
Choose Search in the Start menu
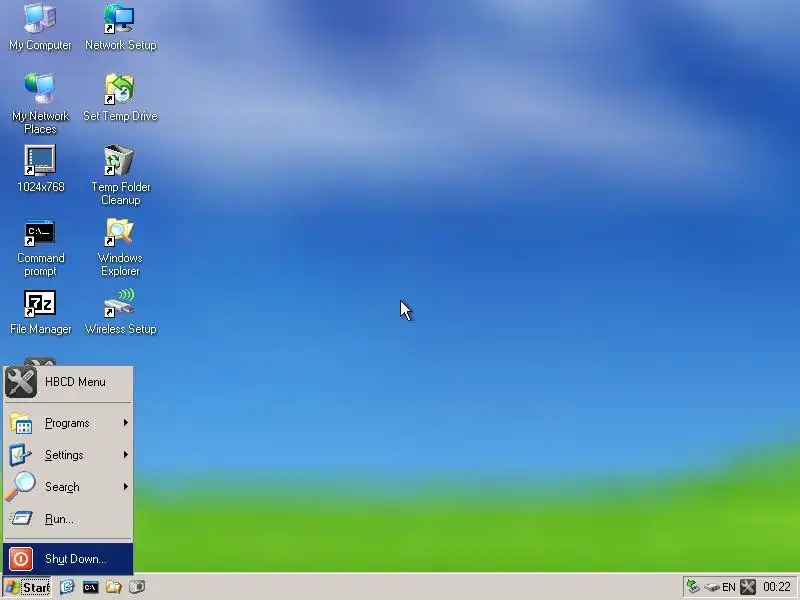coord(68,487)
